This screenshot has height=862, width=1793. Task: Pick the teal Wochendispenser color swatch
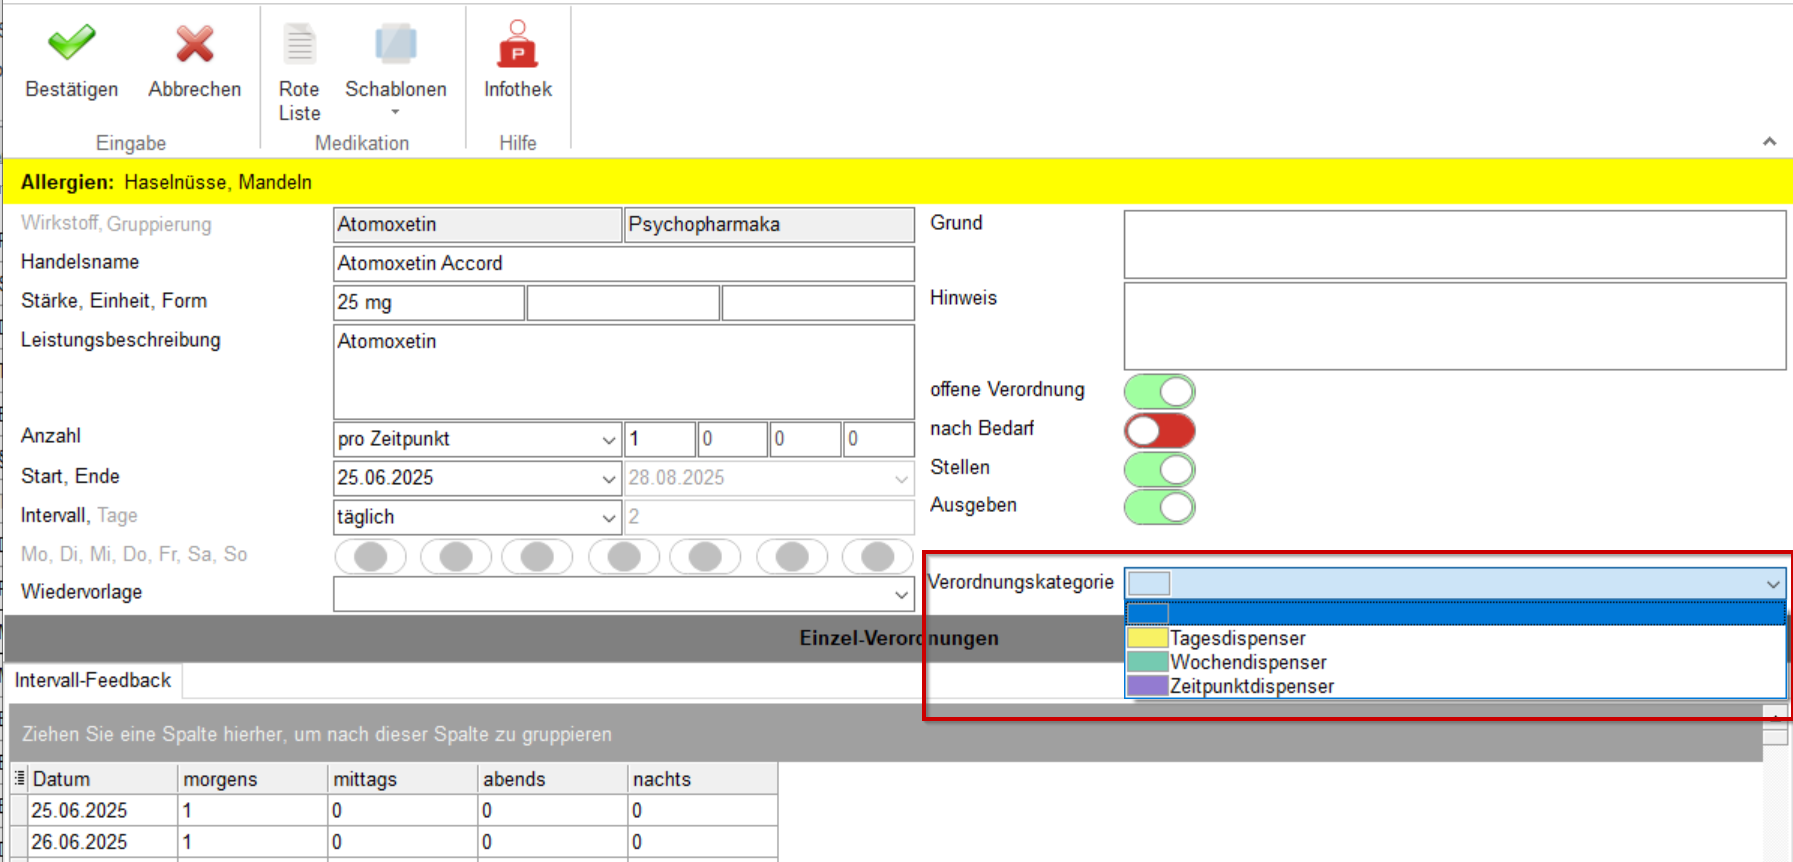pyautogui.click(x=1147, y=662)
